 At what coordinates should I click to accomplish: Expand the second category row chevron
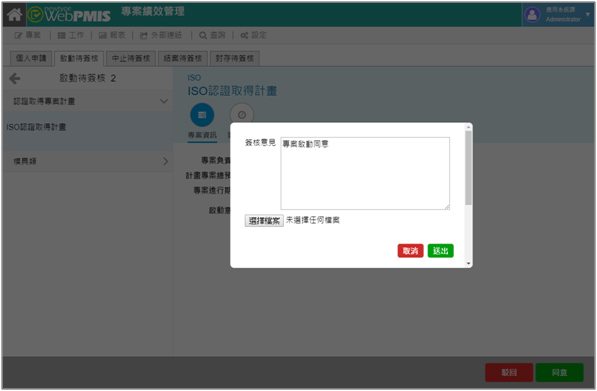[x=166, y=161]
